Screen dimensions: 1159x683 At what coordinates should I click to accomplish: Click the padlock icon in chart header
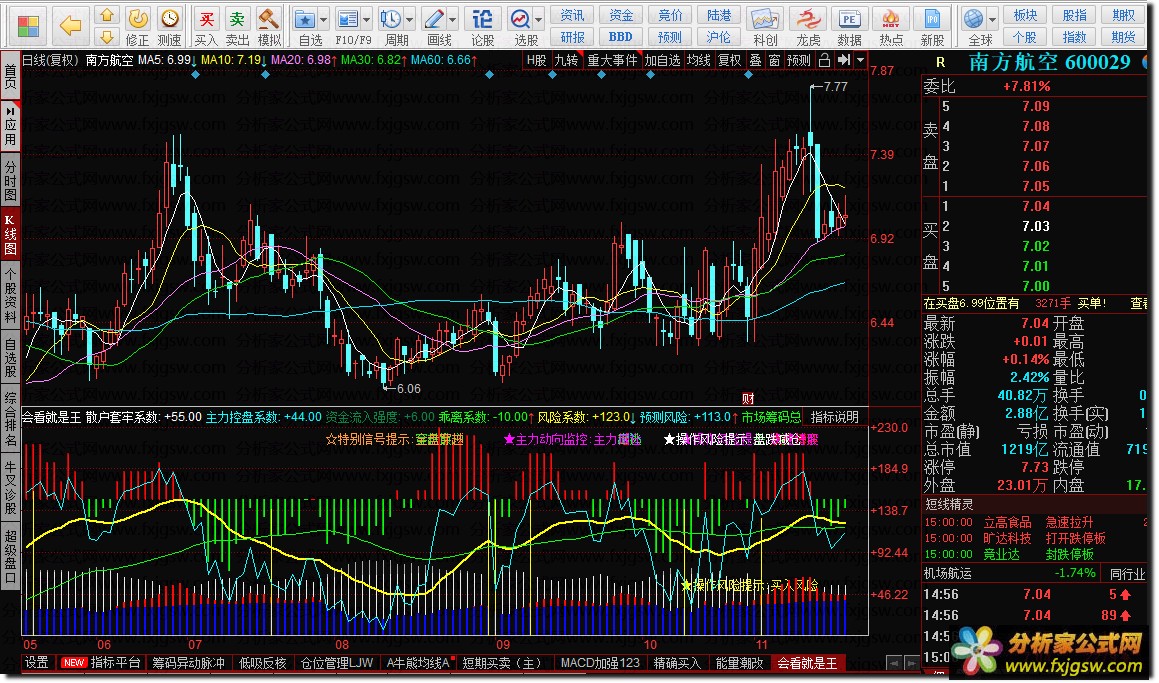click(824, 60)
